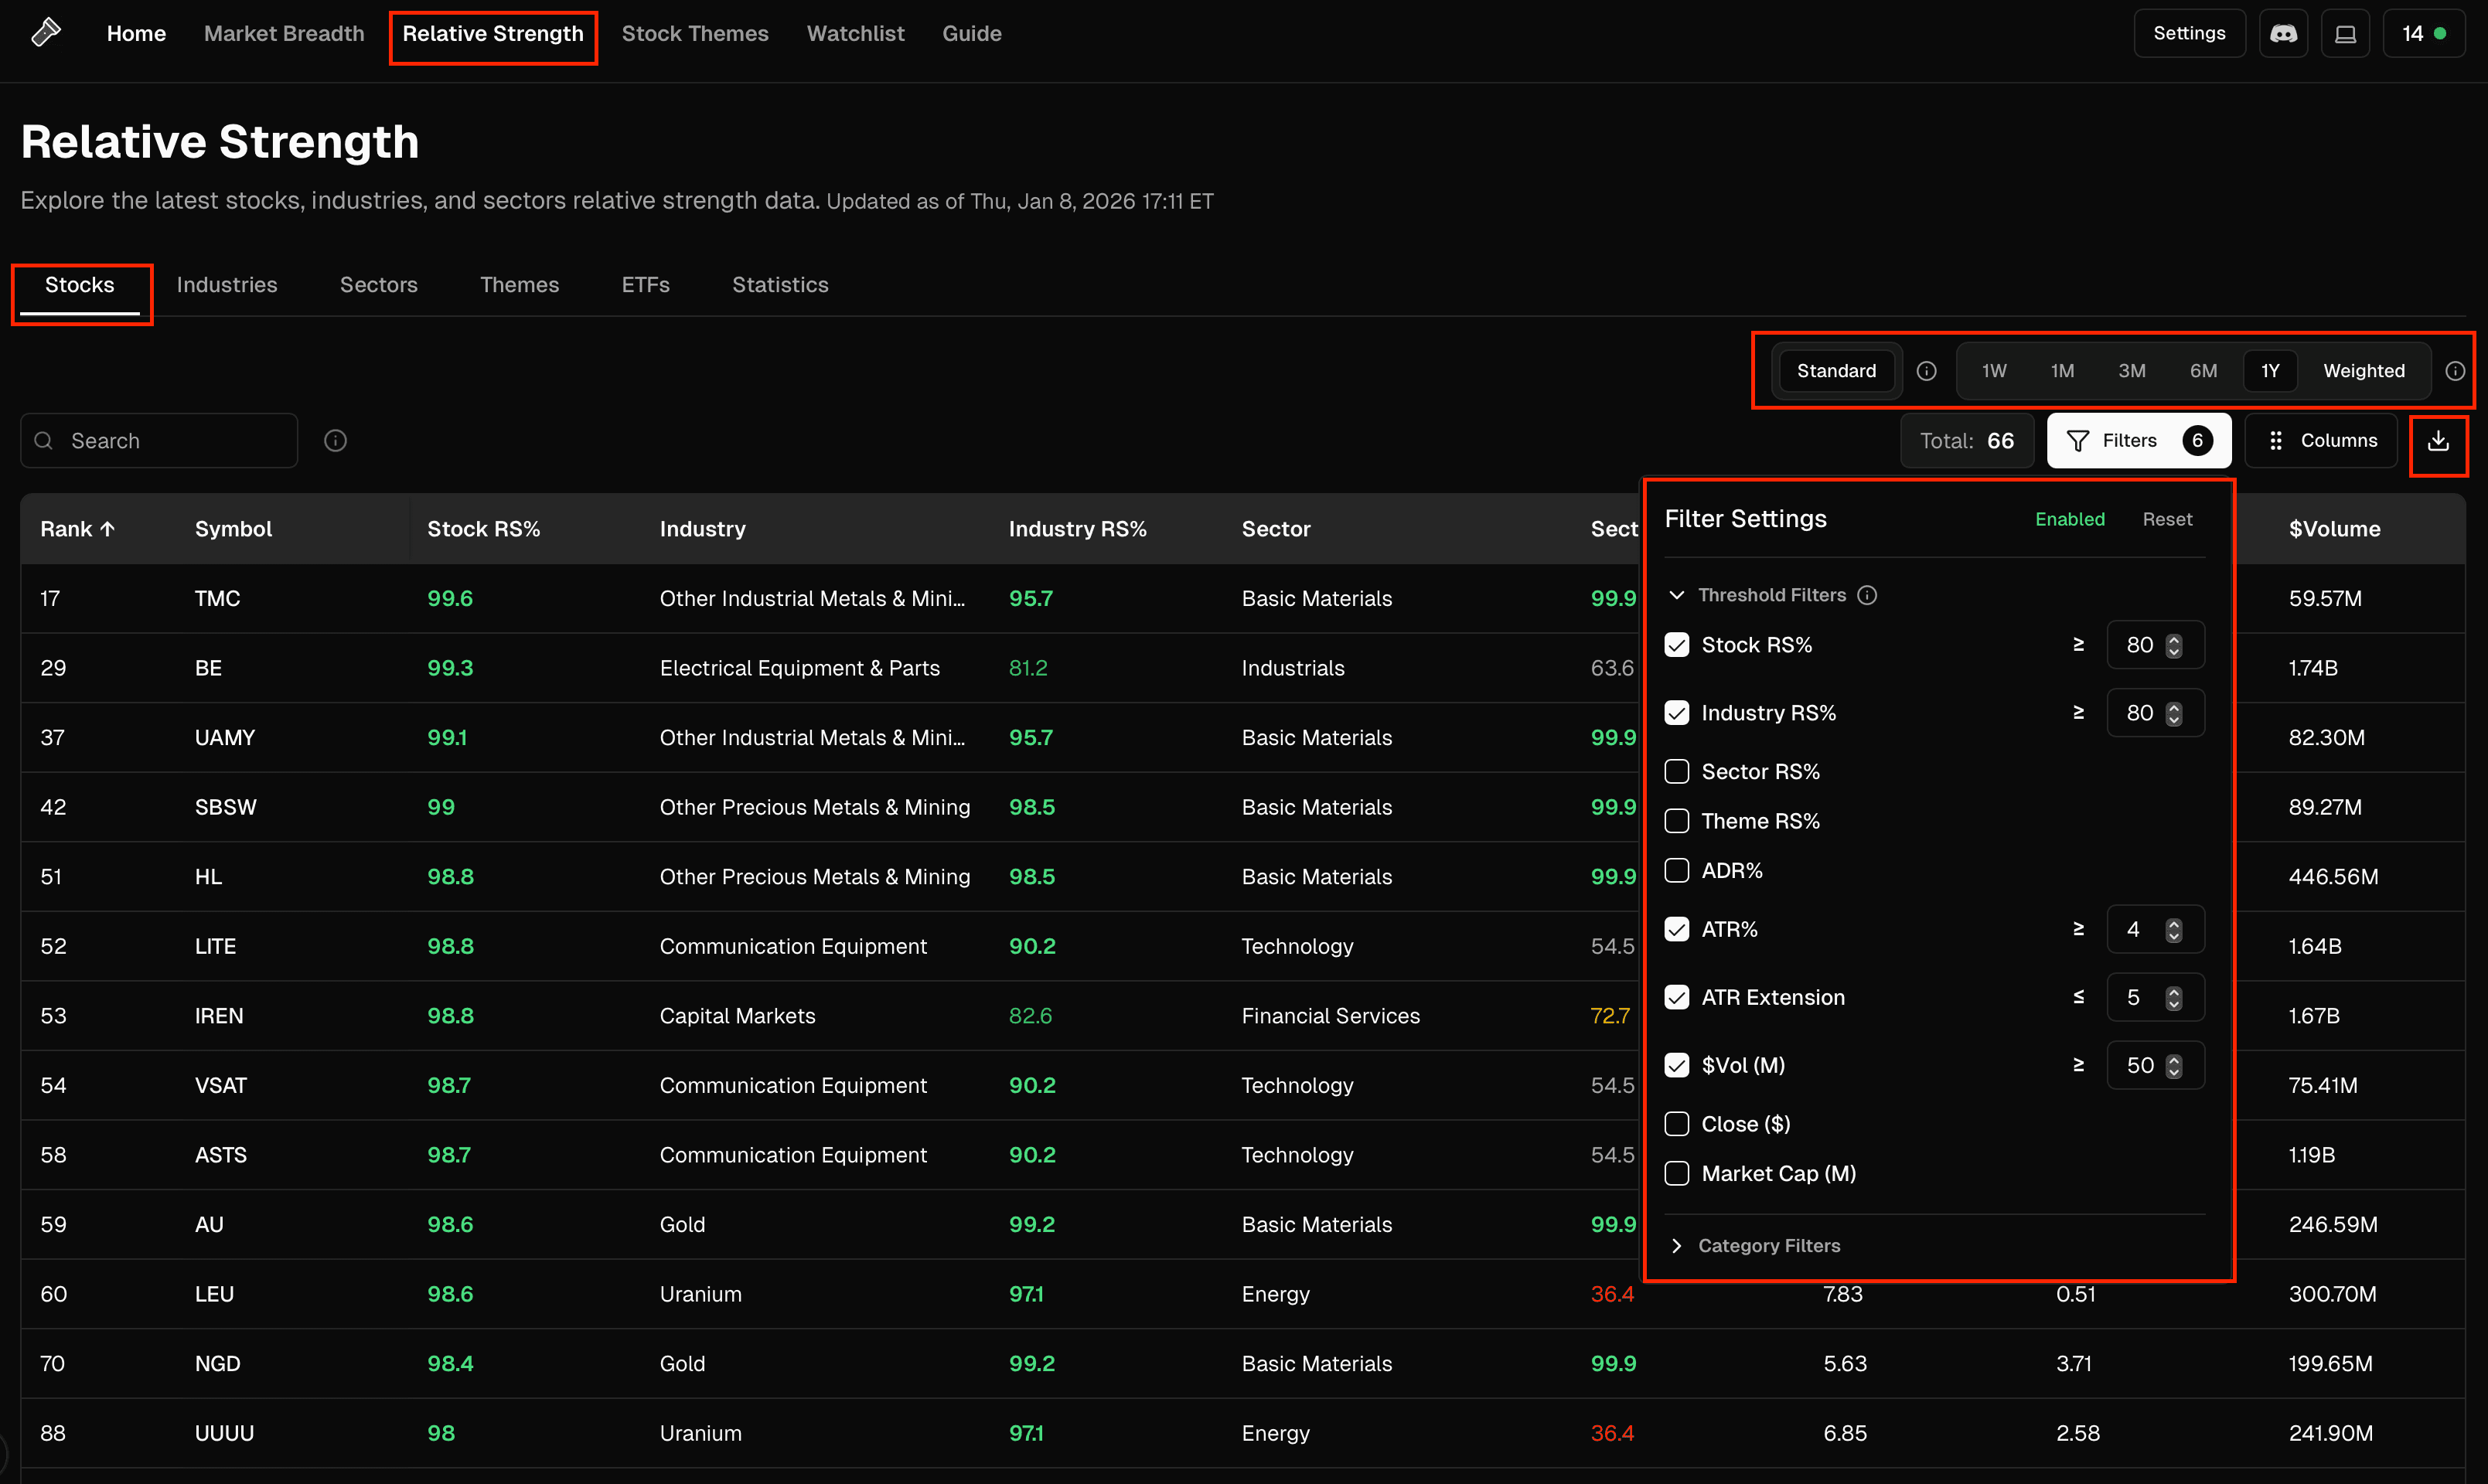Click the ATR% value stepper arrows

(2174, 930)
